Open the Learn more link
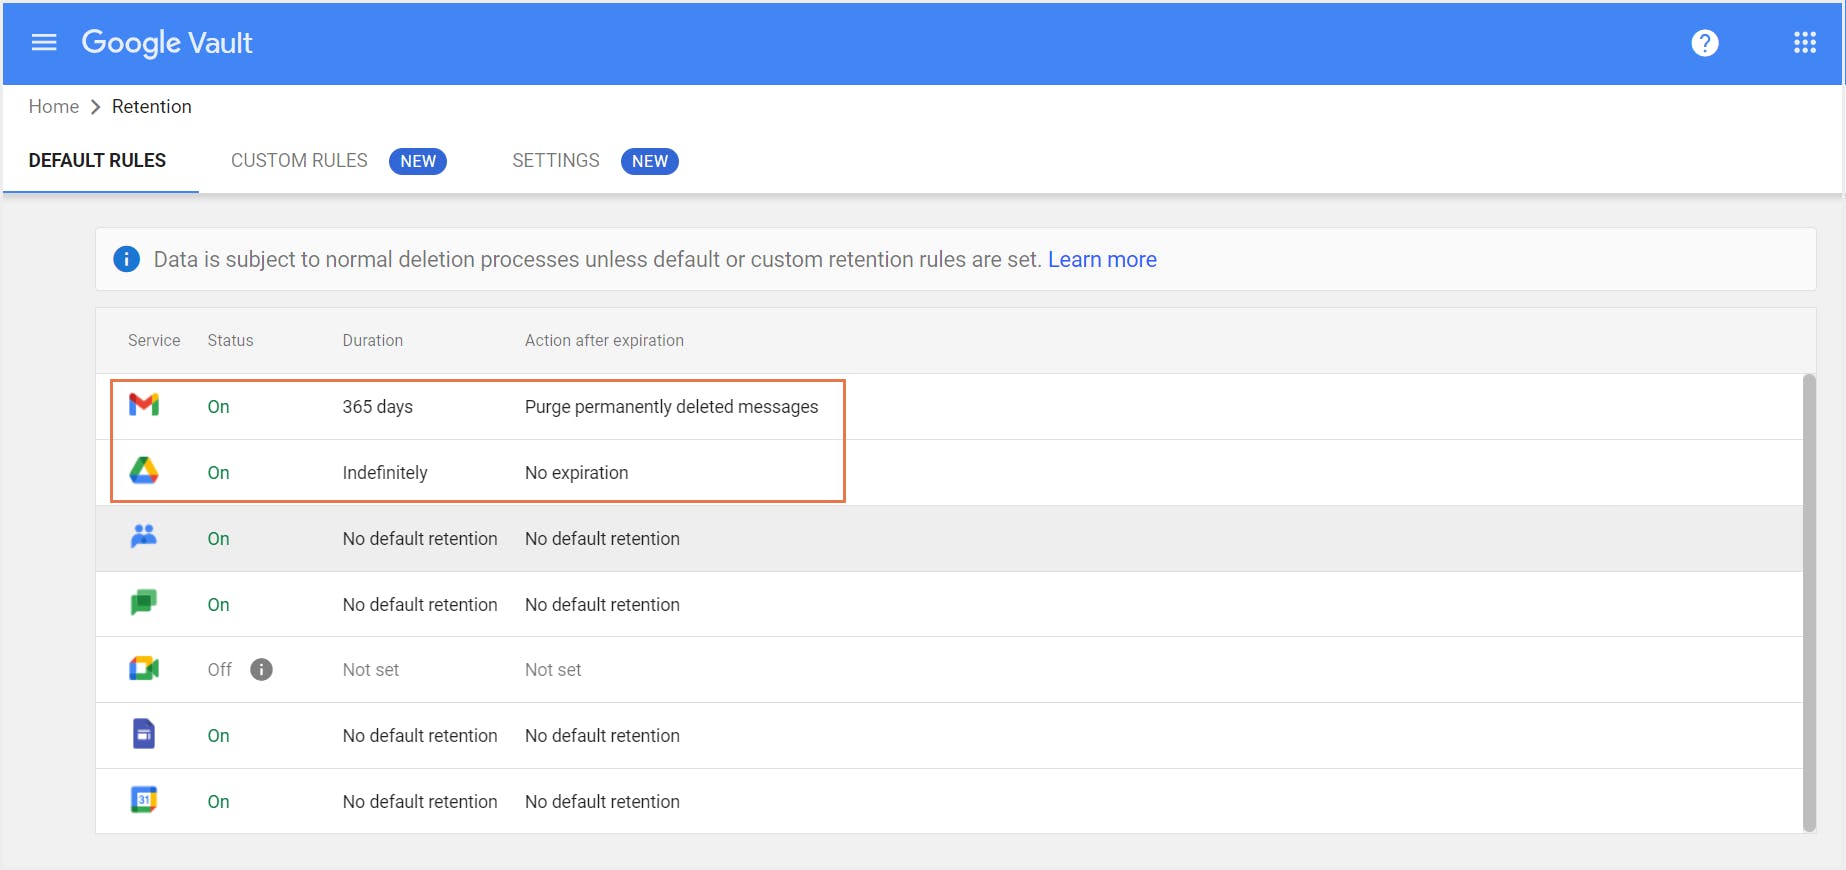Viewport: 1846px width, 870px height. point(1102,259)
